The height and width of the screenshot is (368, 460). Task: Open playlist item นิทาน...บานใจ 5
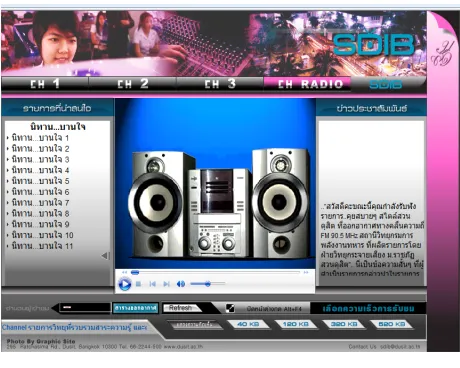pos(40,181)
